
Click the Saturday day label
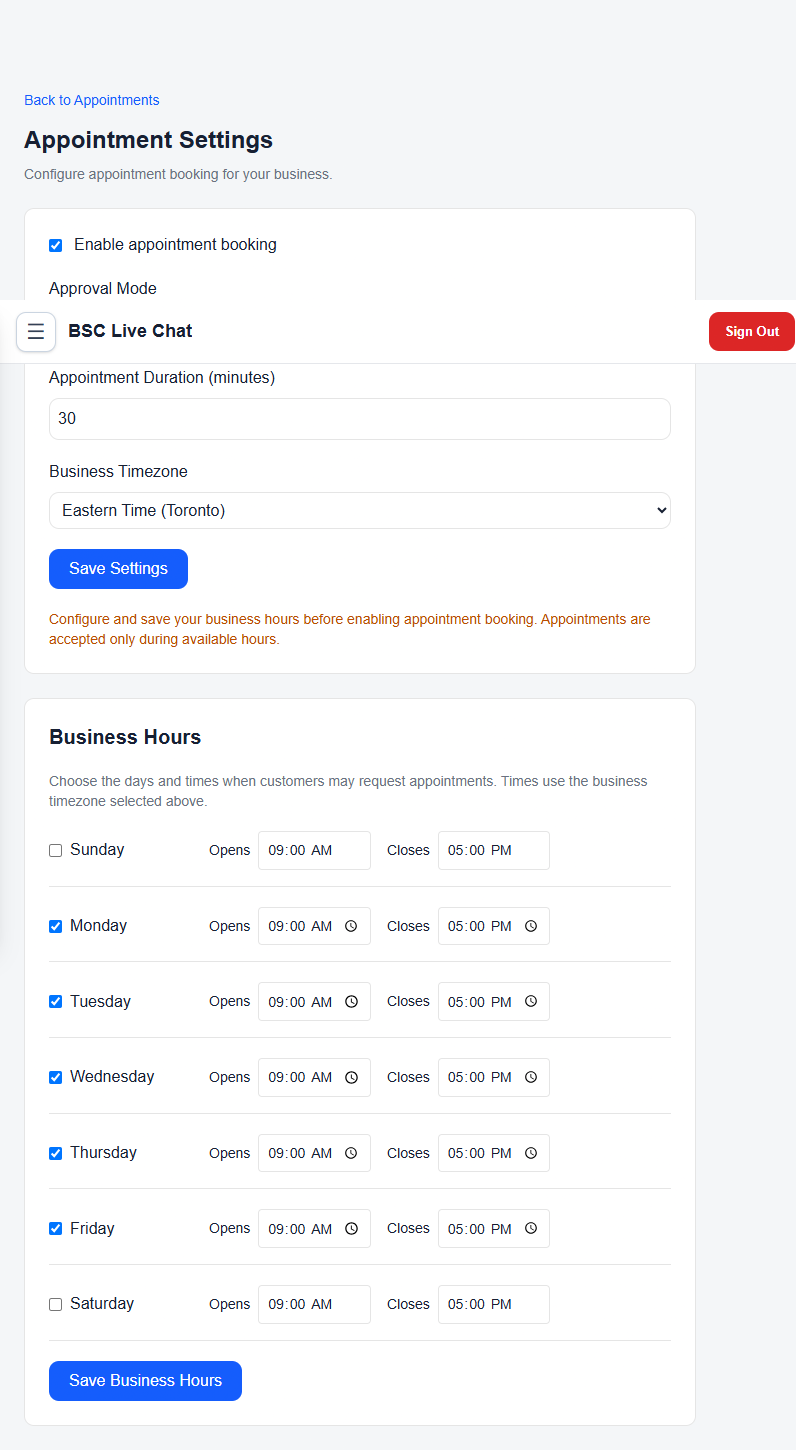coord(102,1304)
